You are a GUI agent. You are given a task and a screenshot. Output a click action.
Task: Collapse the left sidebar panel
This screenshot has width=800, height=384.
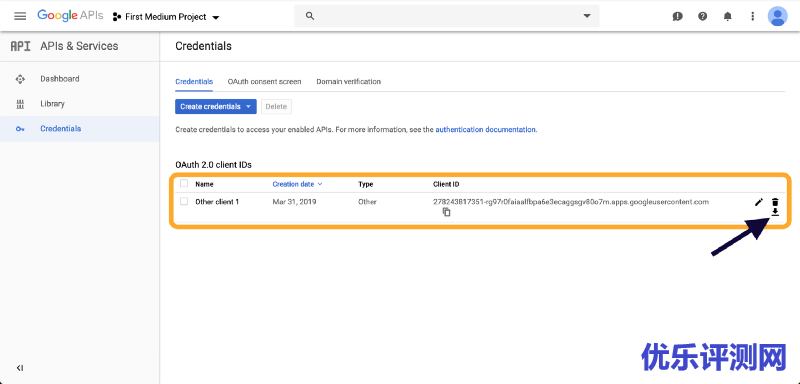[x=20, y=368]
